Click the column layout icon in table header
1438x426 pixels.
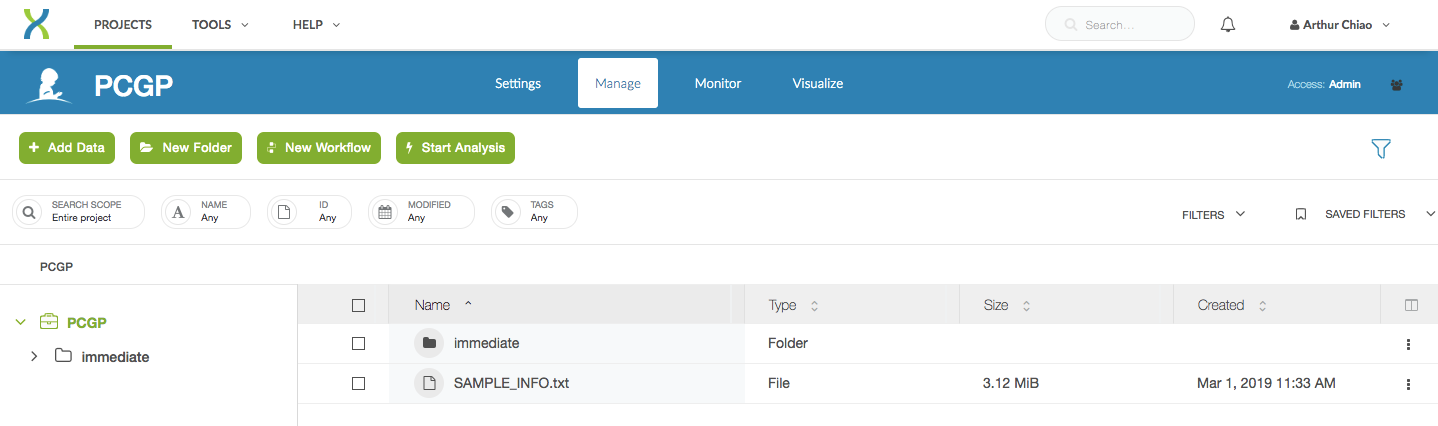[1411, 305]
